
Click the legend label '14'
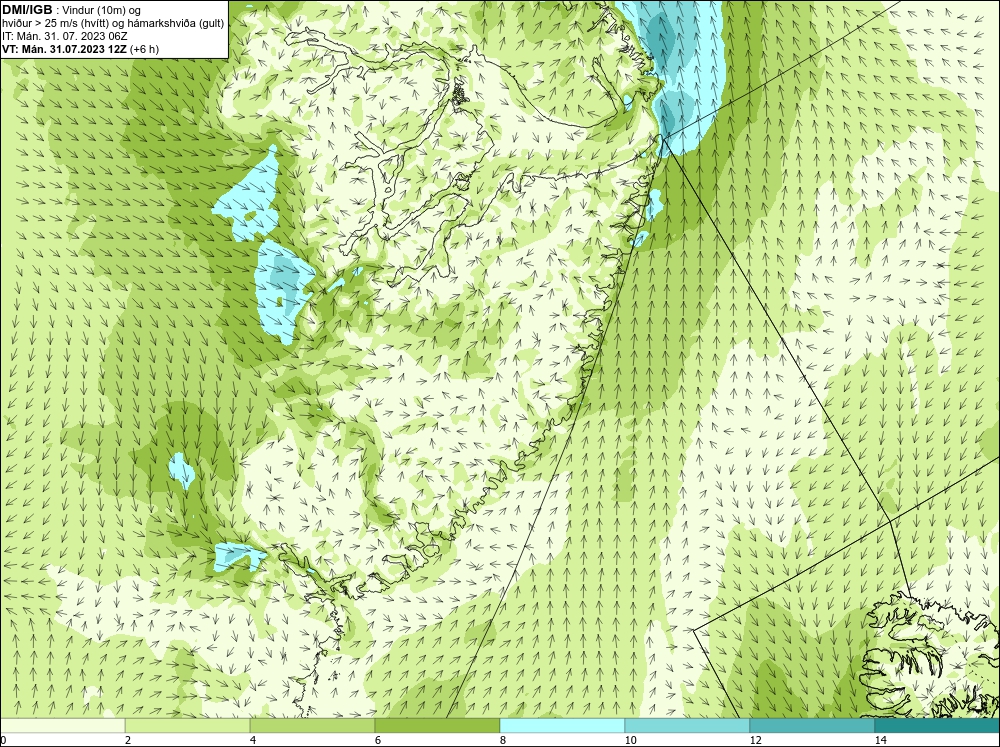click(x=880, y=740)
